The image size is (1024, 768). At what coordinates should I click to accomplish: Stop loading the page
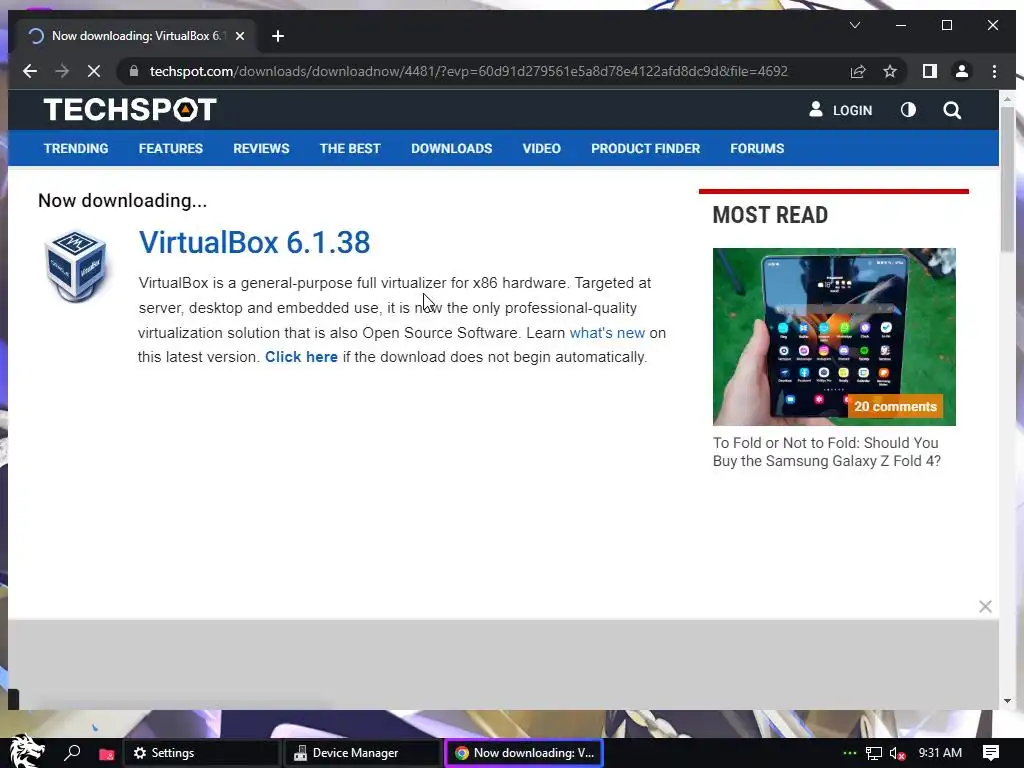tap(93, 71)
